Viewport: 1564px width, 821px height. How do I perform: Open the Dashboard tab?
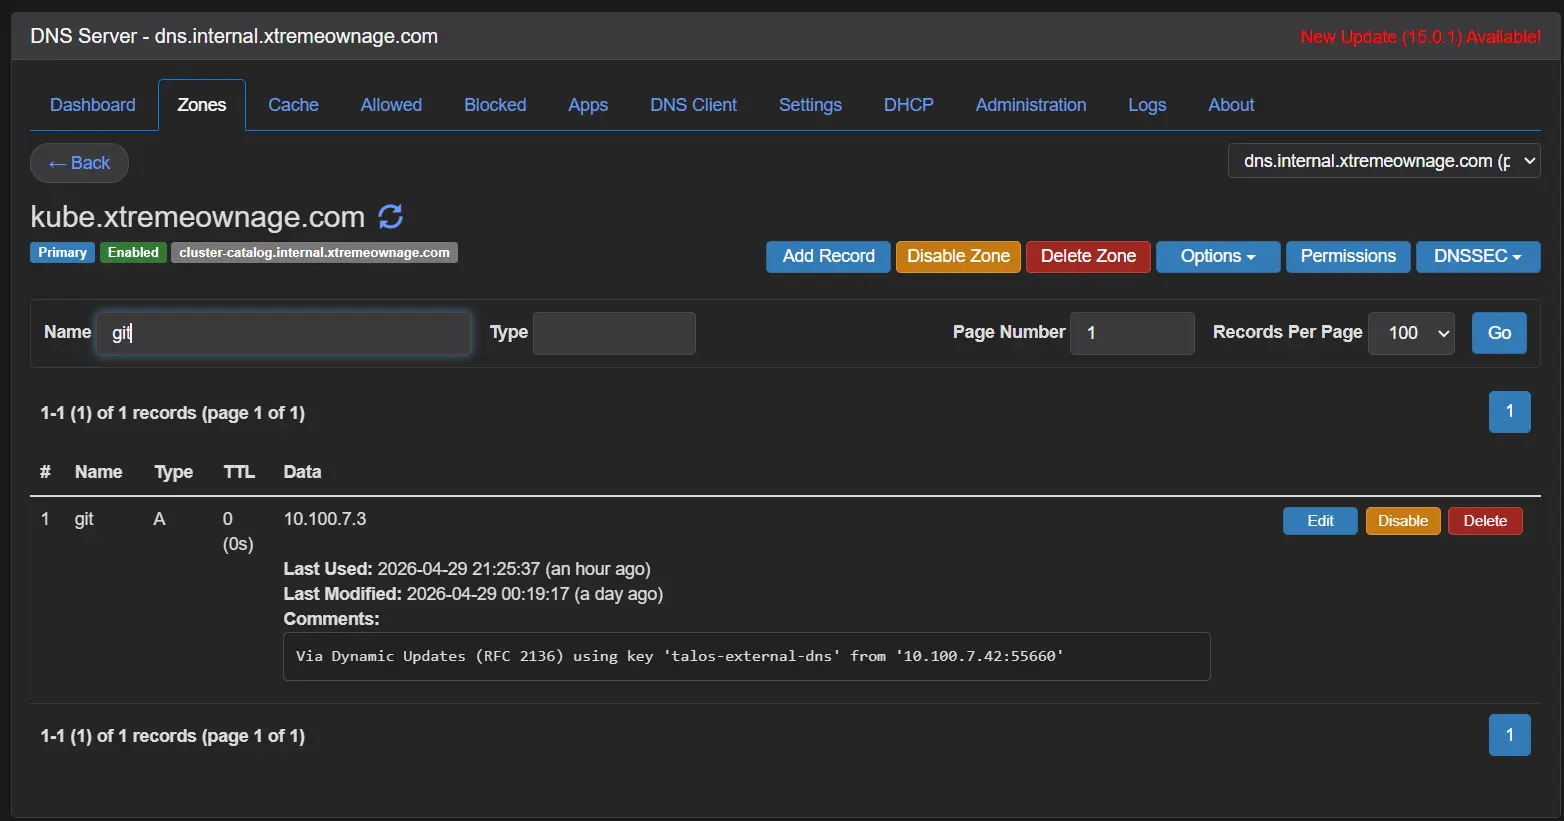(x=92, y=105)
